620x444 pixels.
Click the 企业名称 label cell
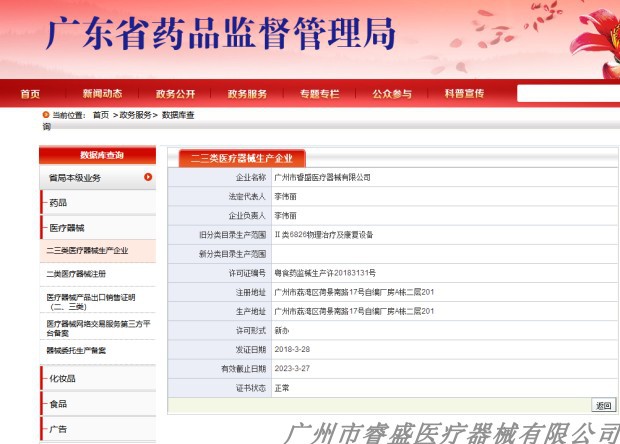click(220, 177)
